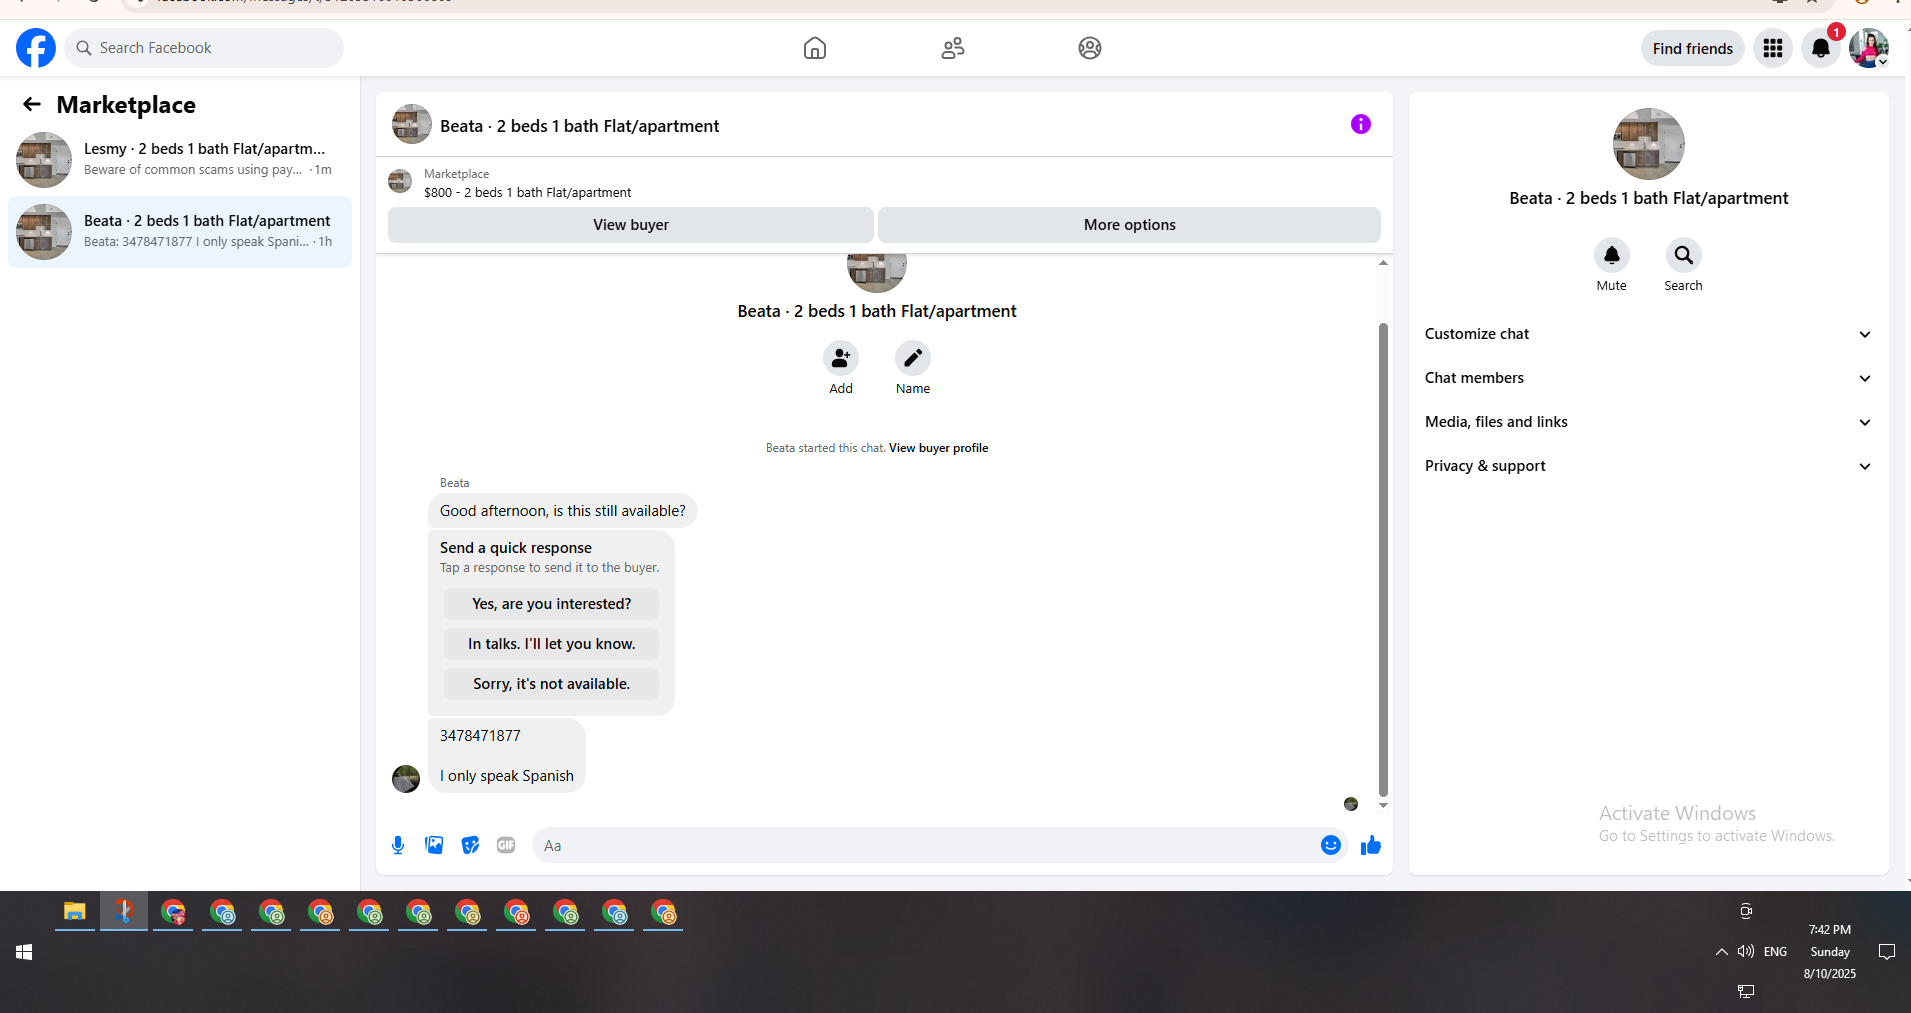1911x1013 pixels.
Task: Send quick response "Yes, are you interested?"
Action: point(552,604)
